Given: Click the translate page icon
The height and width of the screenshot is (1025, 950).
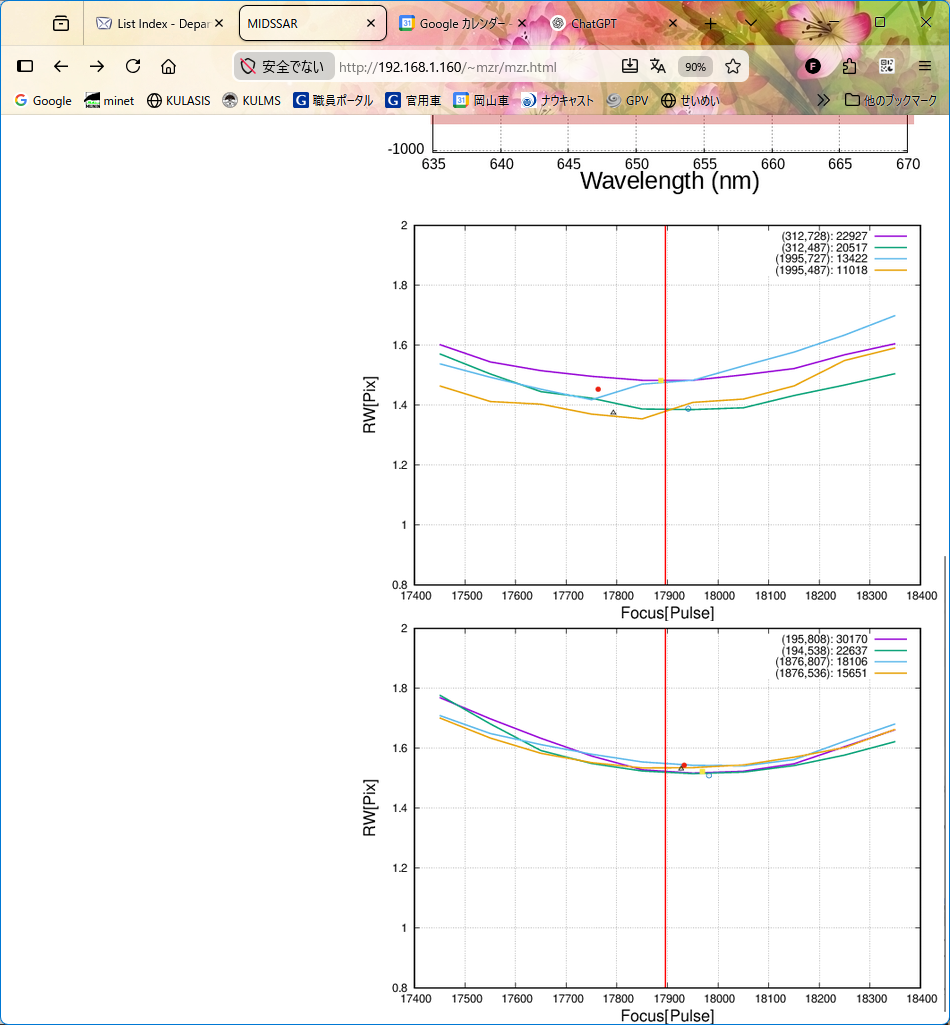Looking at the screenshot, I should [657, 66].
